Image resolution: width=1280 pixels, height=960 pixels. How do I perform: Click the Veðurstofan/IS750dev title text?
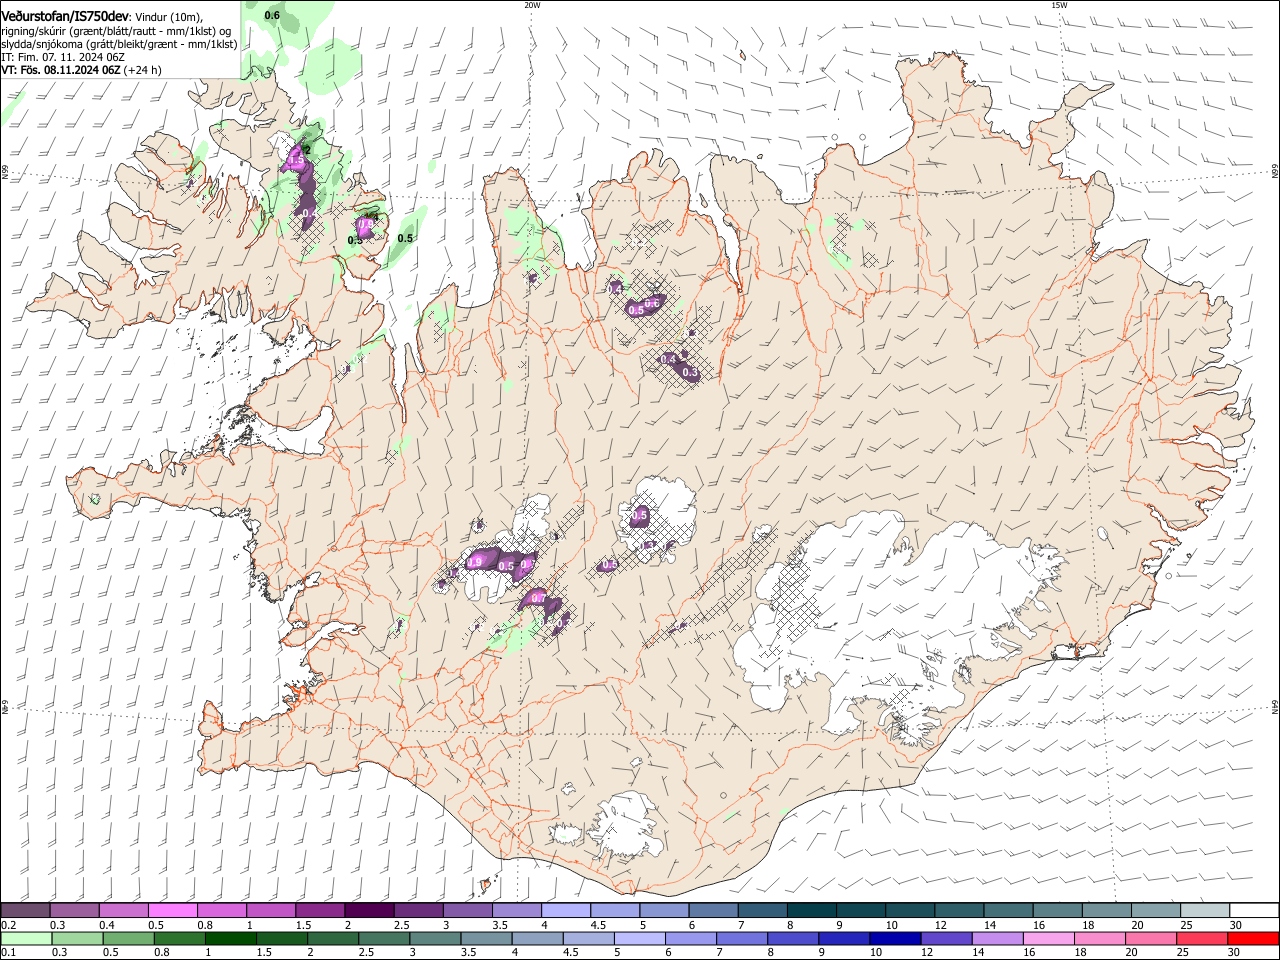[x=65, y=17]
